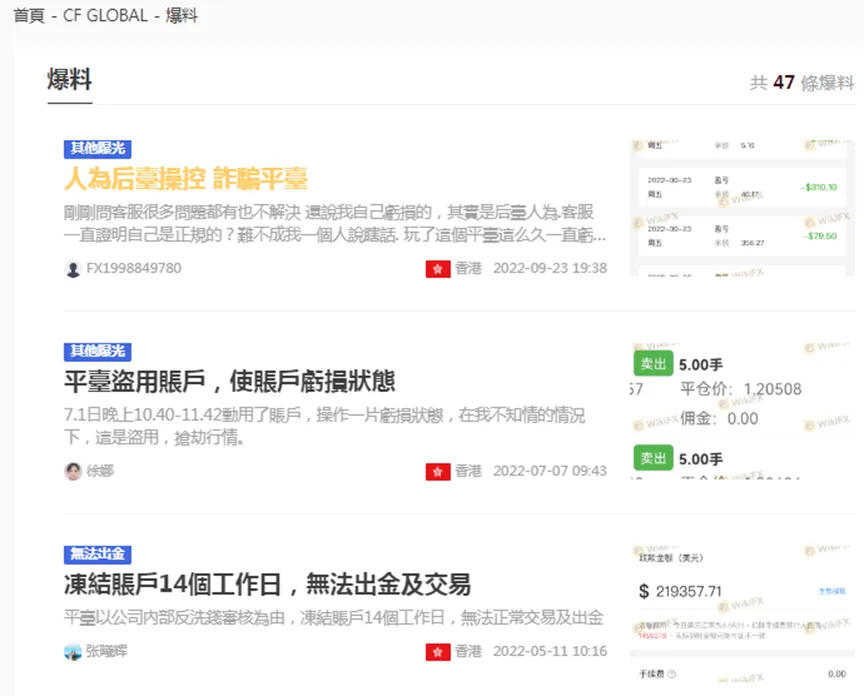Open CF GLOBAL breadcrumb link
Screen dimensions: 864x696
point(105,15)
